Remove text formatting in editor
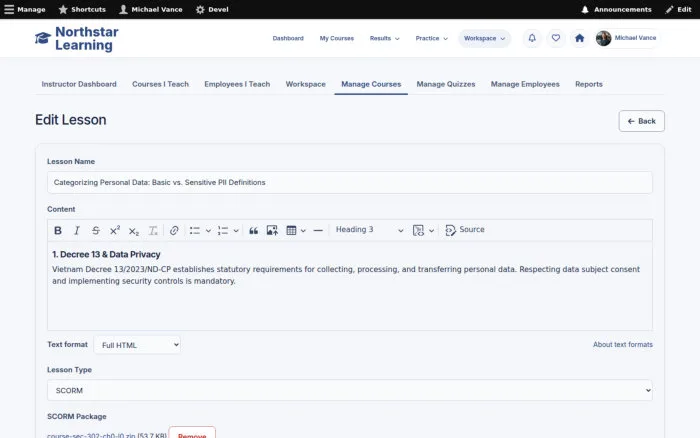The height and width of the screenshot is (438, 700). point(153,230)
